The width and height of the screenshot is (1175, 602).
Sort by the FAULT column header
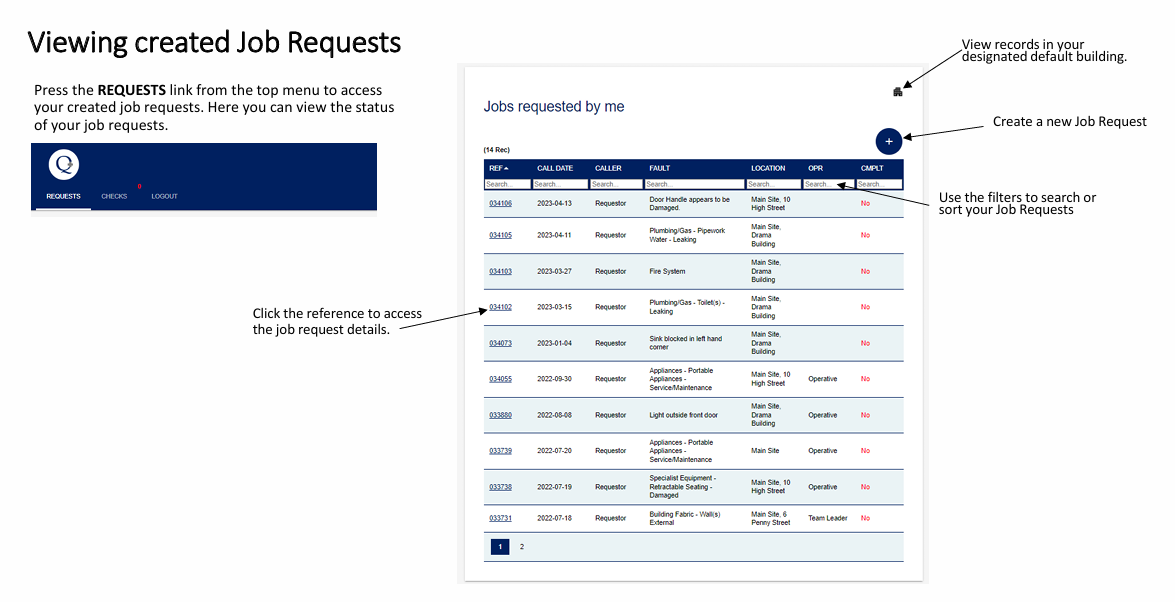[x=659, y=168]
